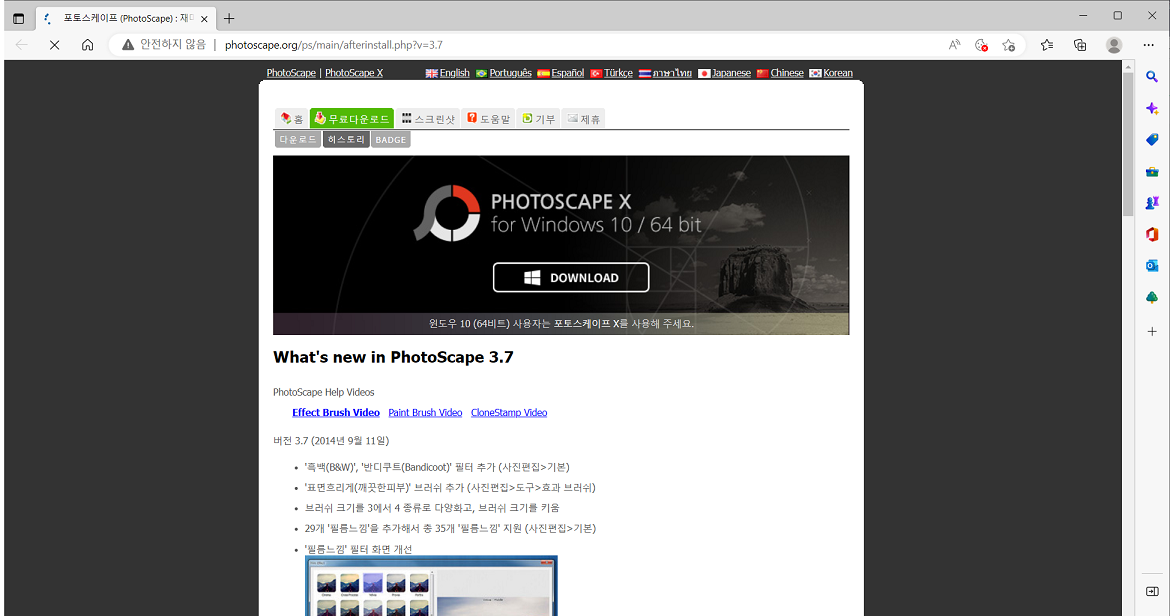
Task: Click the PhotoScape X logo in banner
Action: pyautogui.click(x=447, y=213)
